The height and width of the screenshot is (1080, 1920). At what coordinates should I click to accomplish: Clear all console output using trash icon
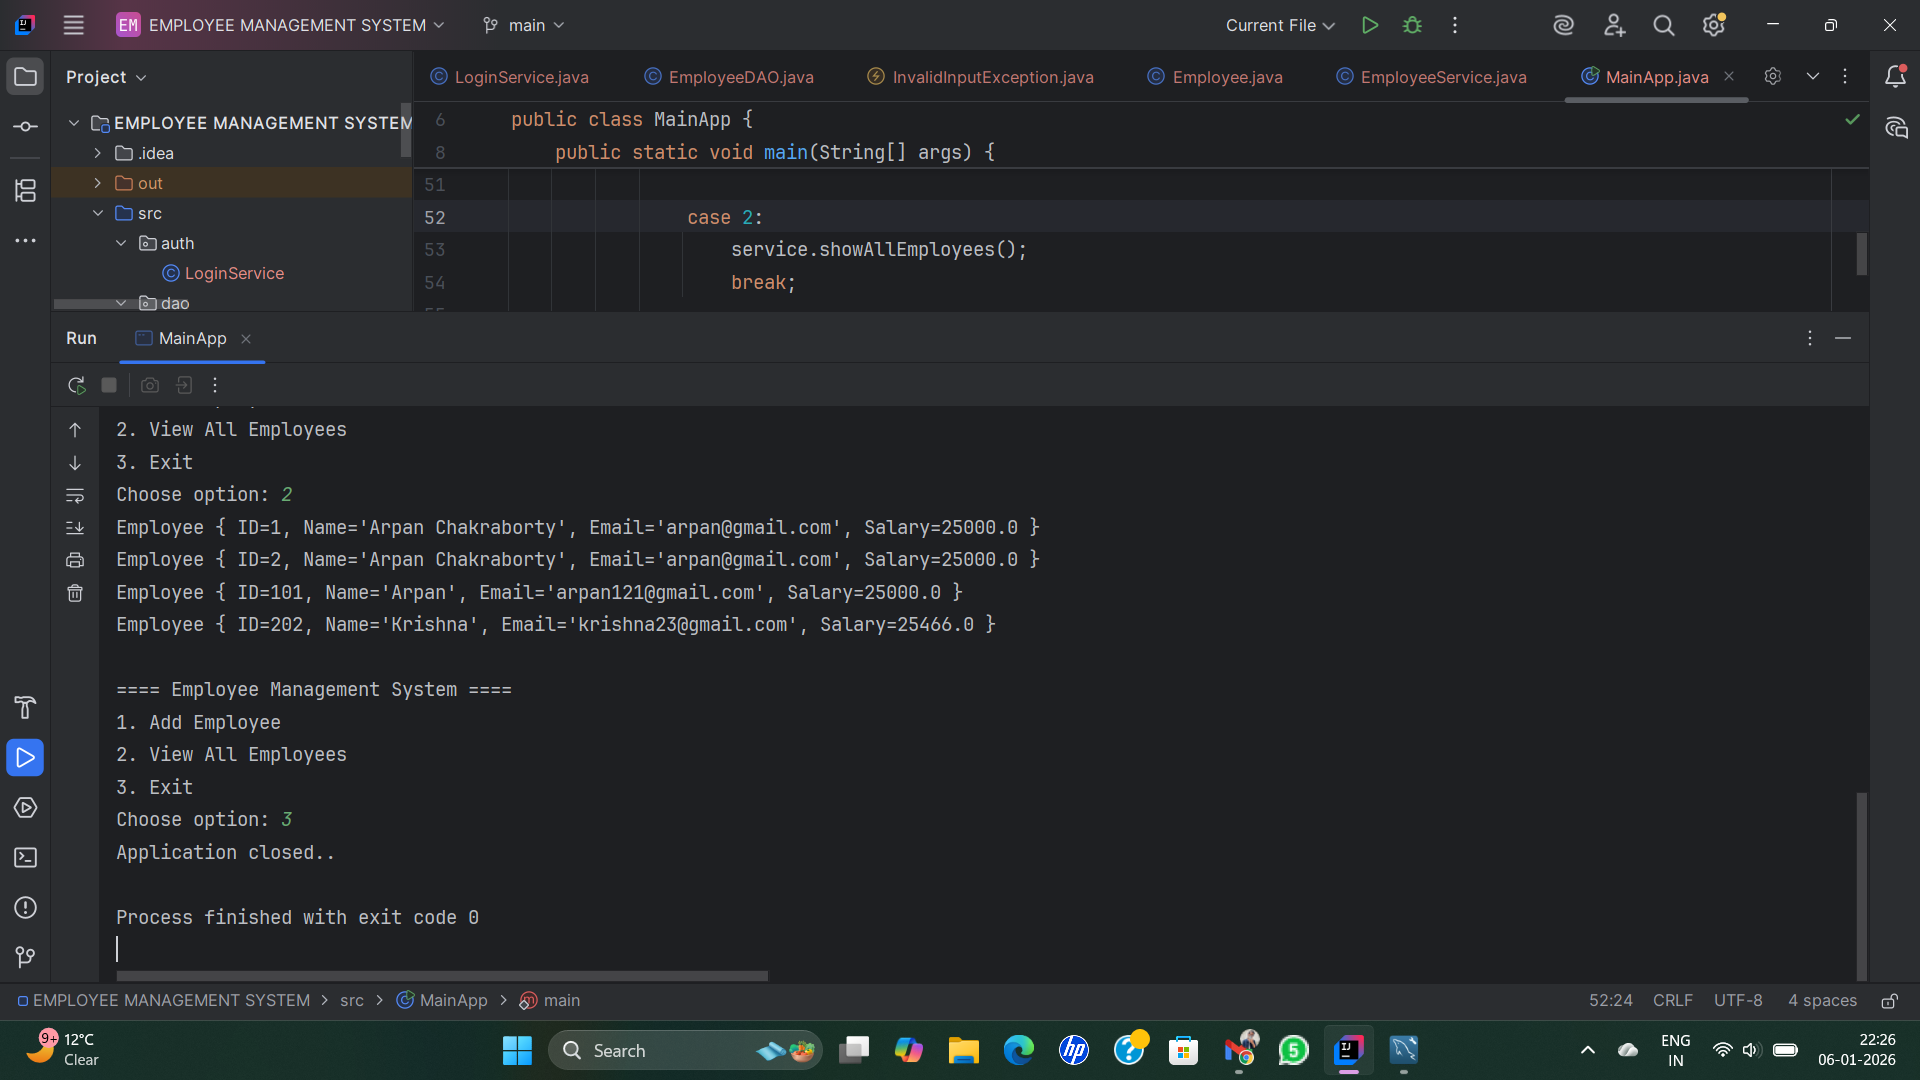click(75, 593)
